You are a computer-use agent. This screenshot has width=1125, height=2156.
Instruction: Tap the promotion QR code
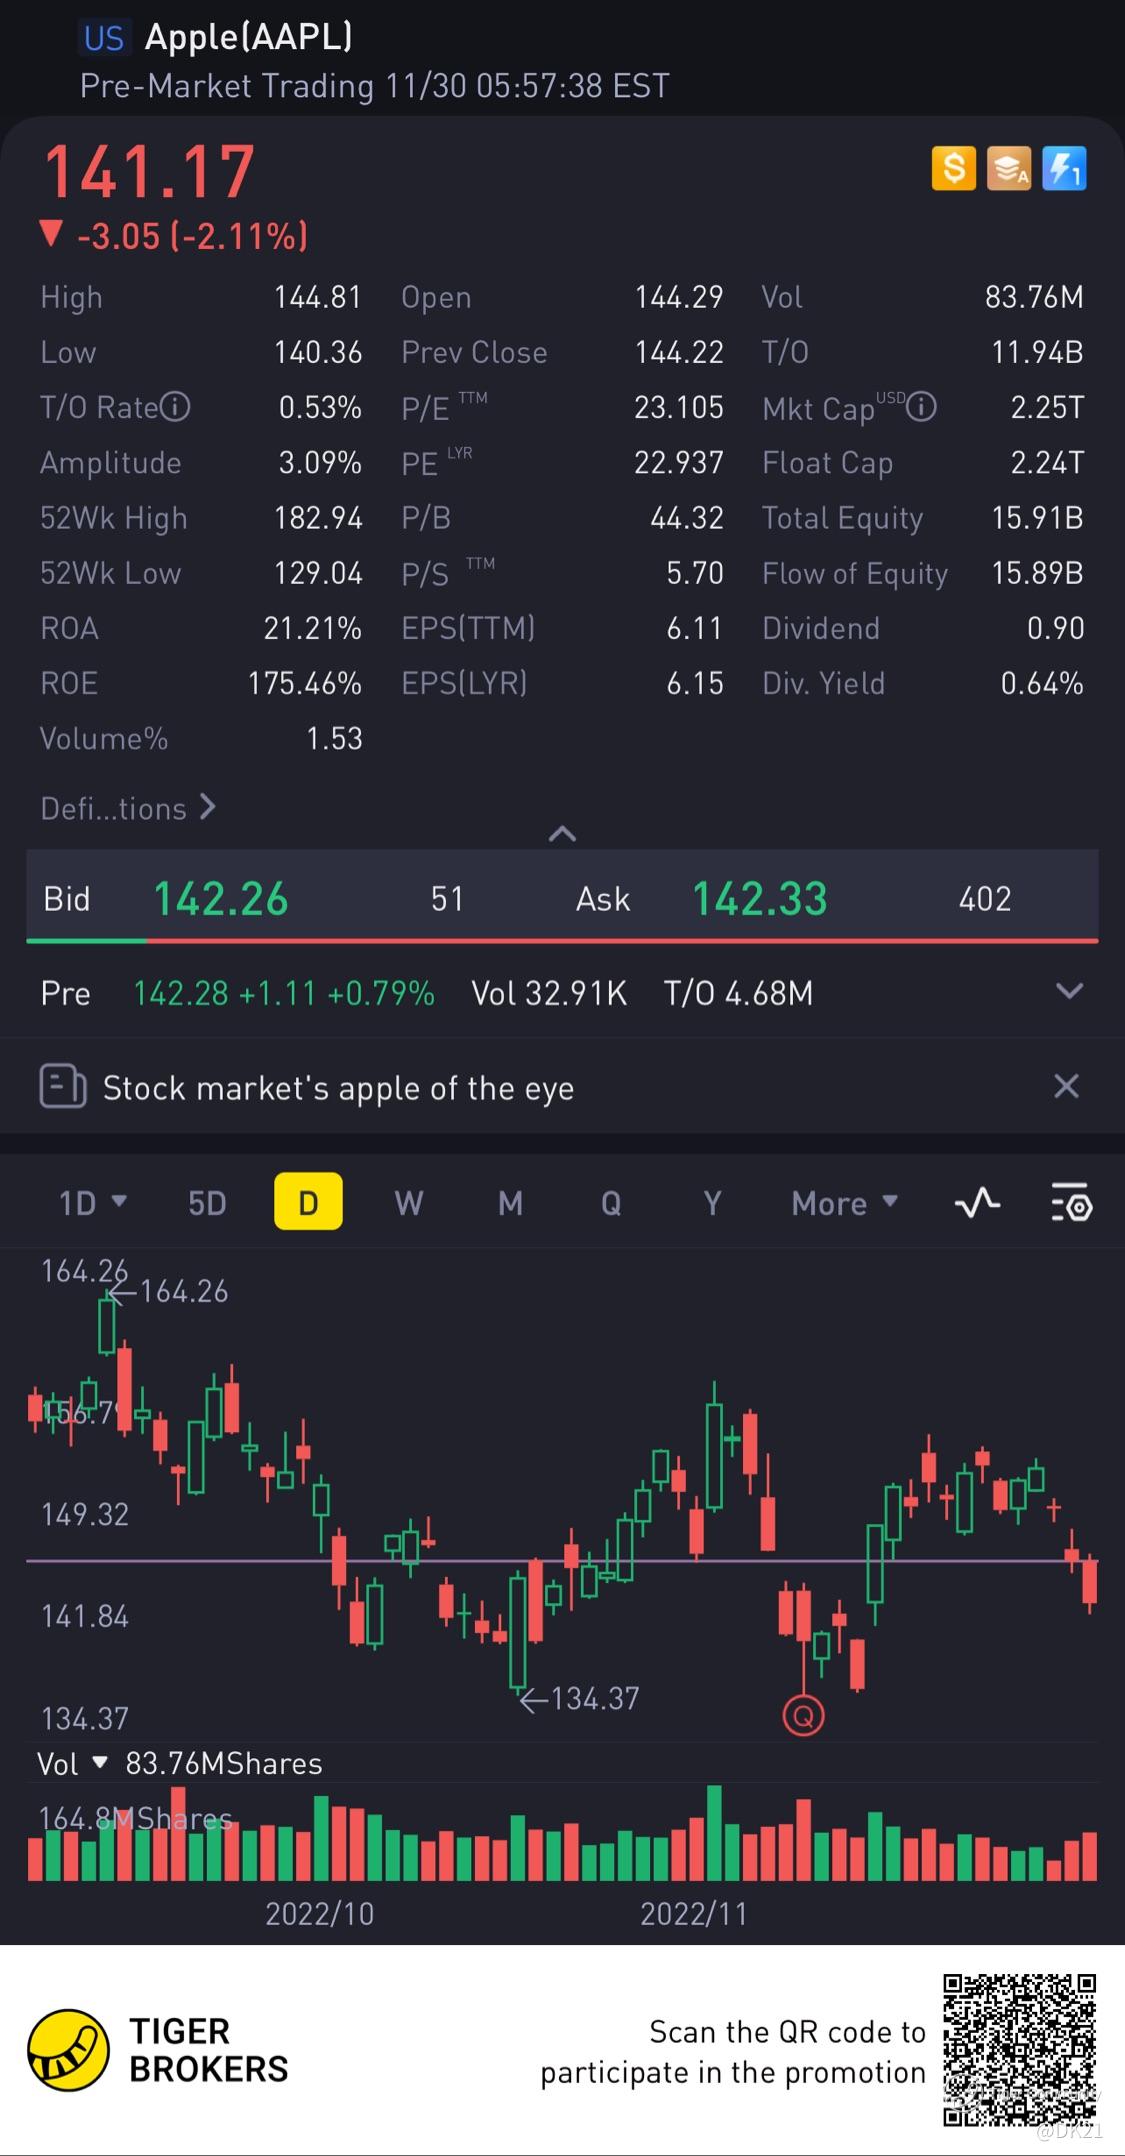tap(1020, 2050)
